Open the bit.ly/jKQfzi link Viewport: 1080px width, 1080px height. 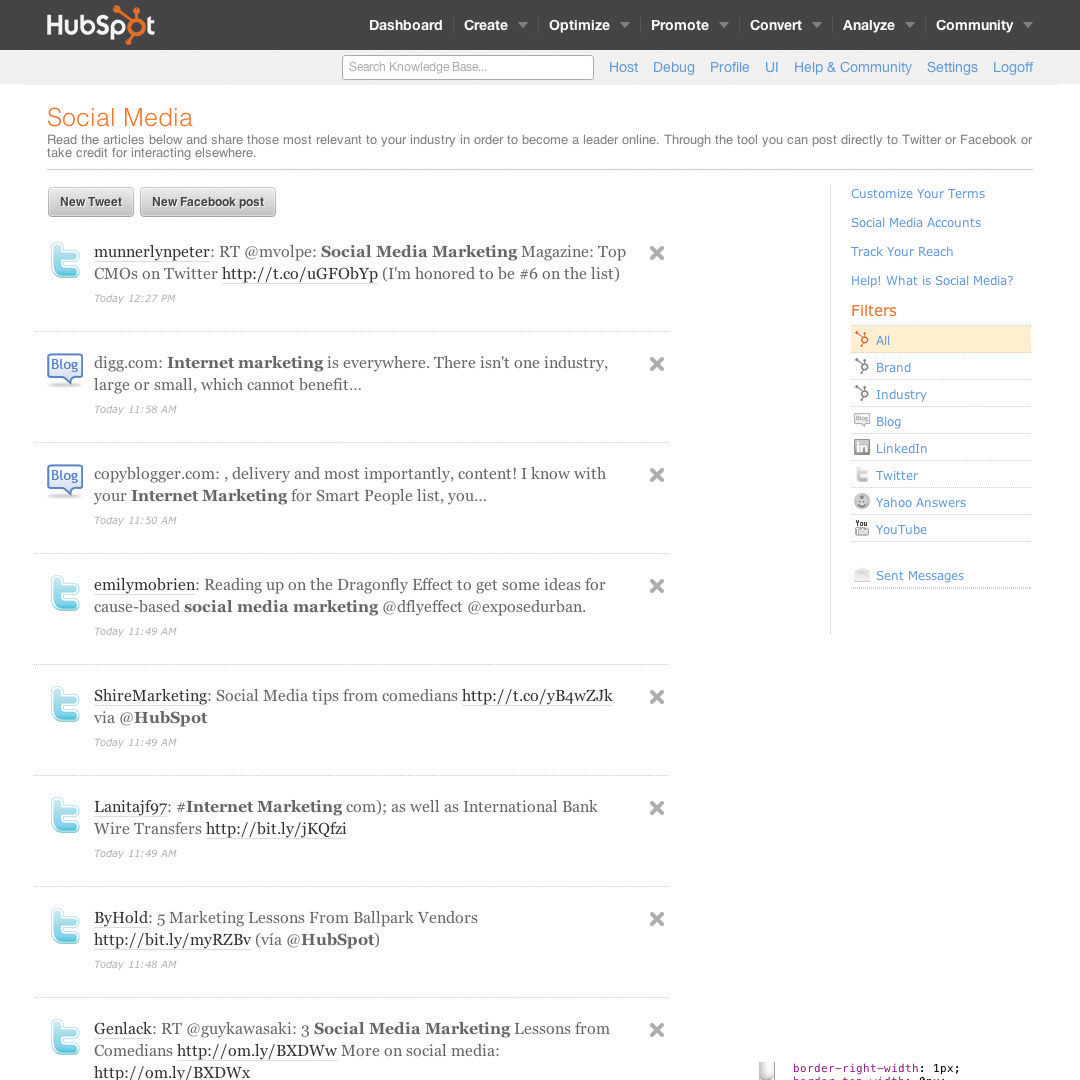[x=276, y=829]
